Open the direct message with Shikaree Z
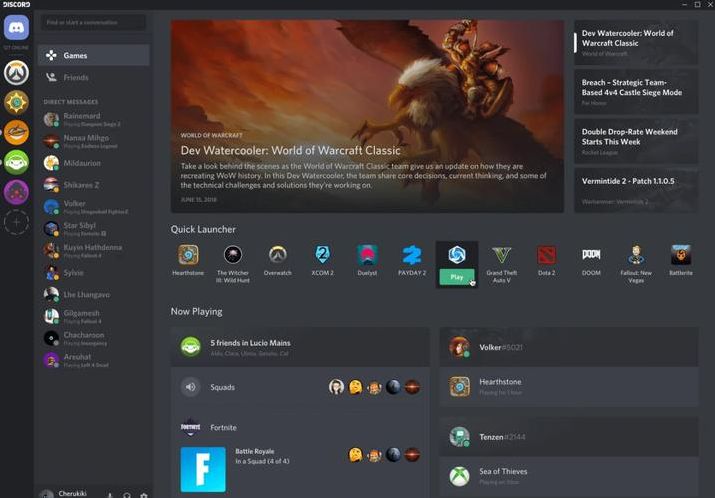This screenshot has width=715, height=498. [x=93, y=185]
